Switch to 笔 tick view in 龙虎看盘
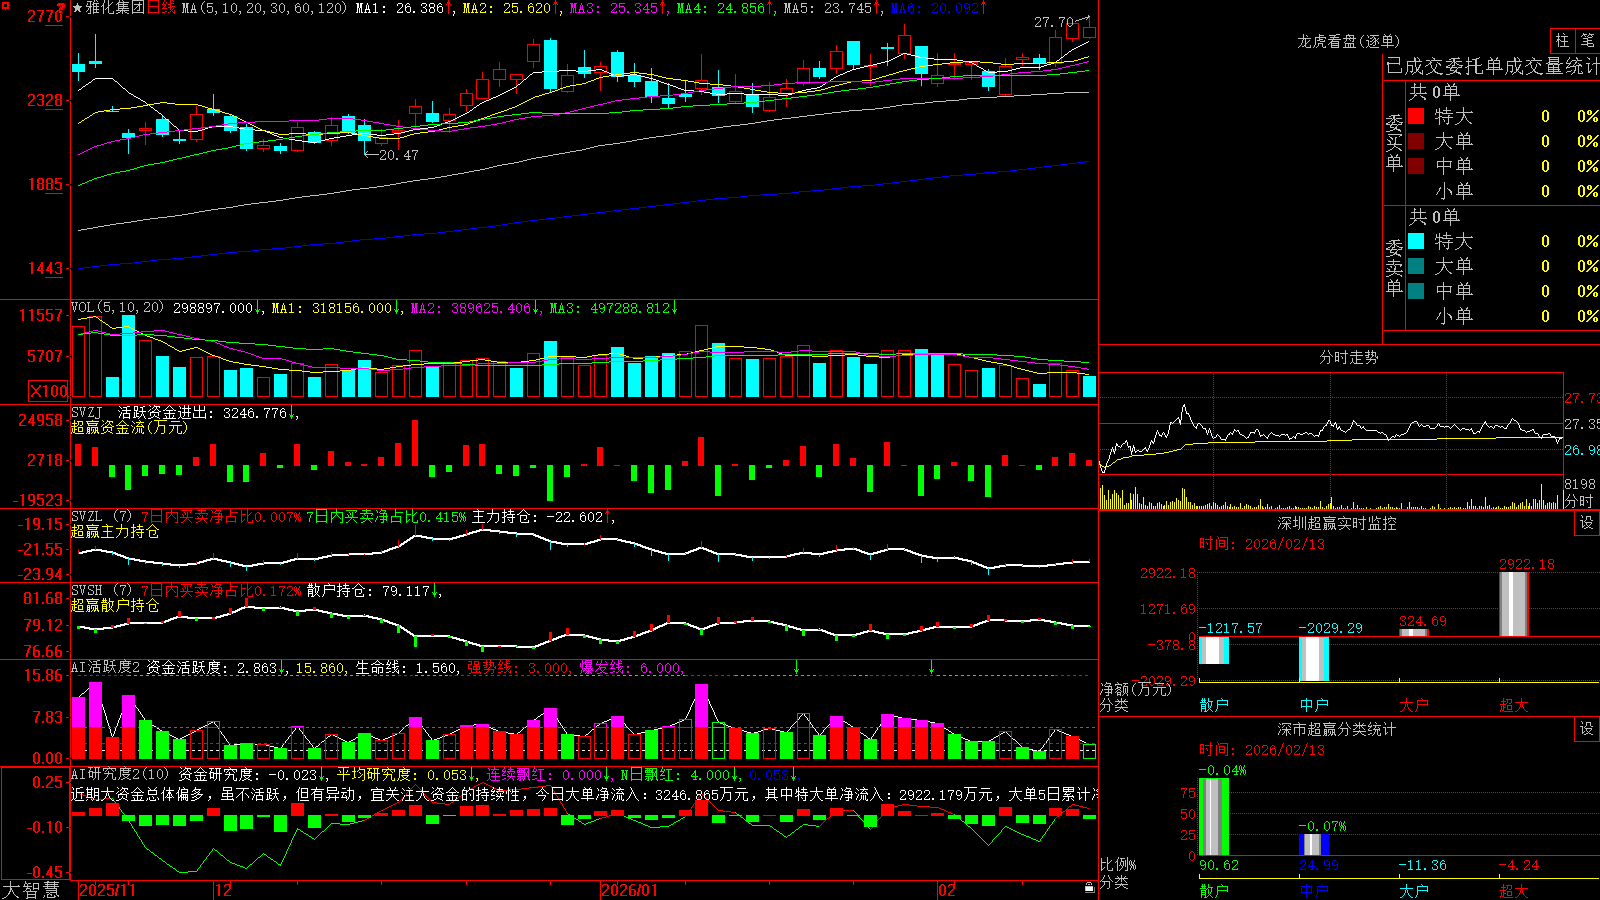This screenshot has width=1600, height=900. [x=1587, y=40]
